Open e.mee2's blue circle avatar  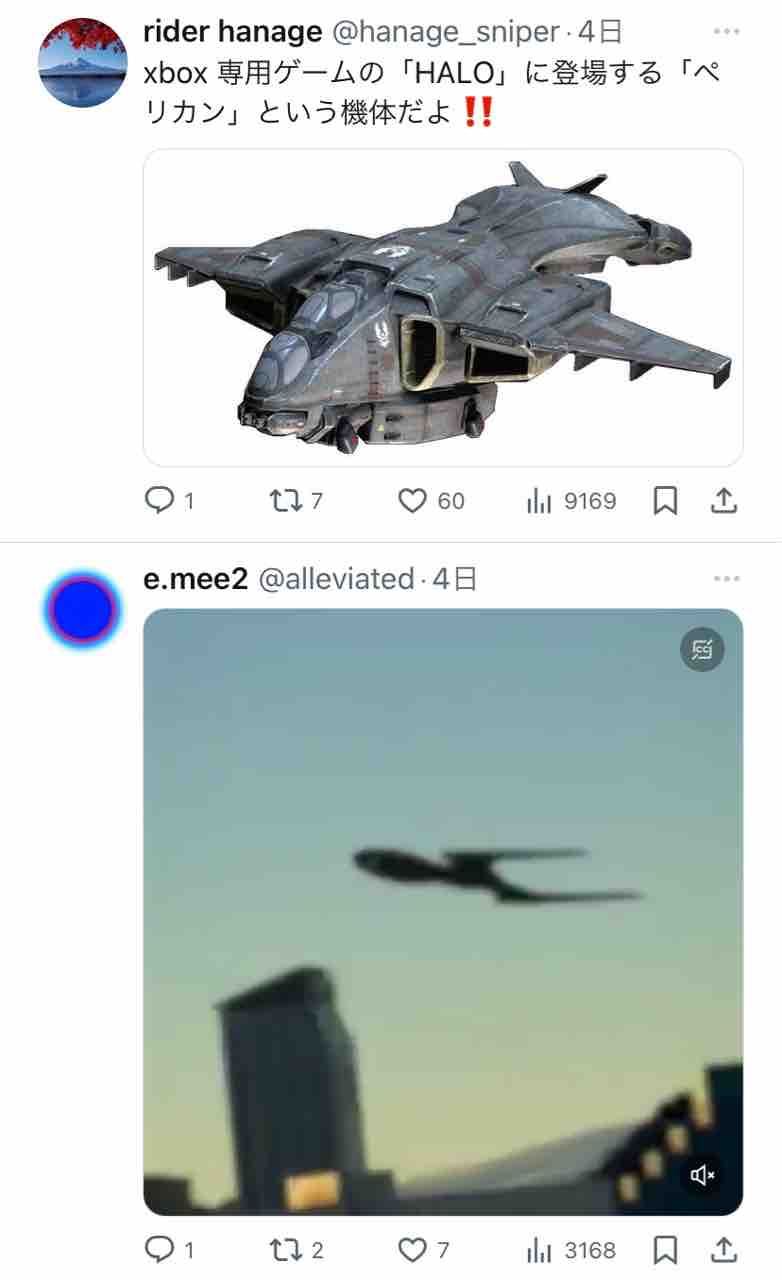[x=82, y=608]
